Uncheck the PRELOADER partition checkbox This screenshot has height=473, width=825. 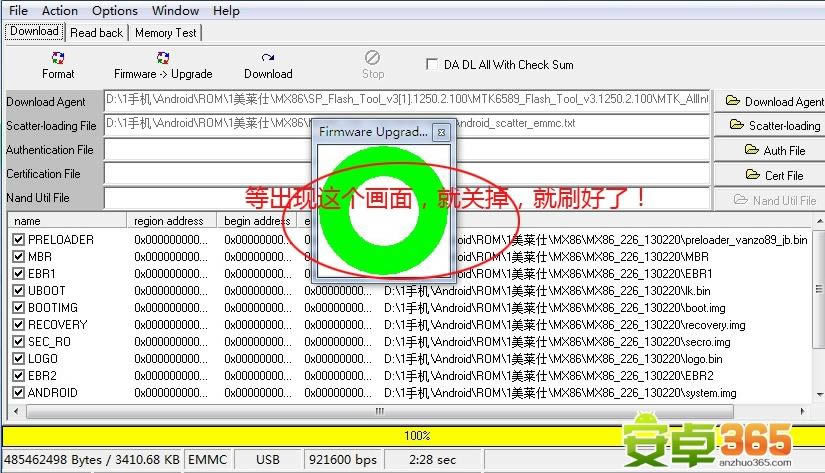tap(18, 240)
